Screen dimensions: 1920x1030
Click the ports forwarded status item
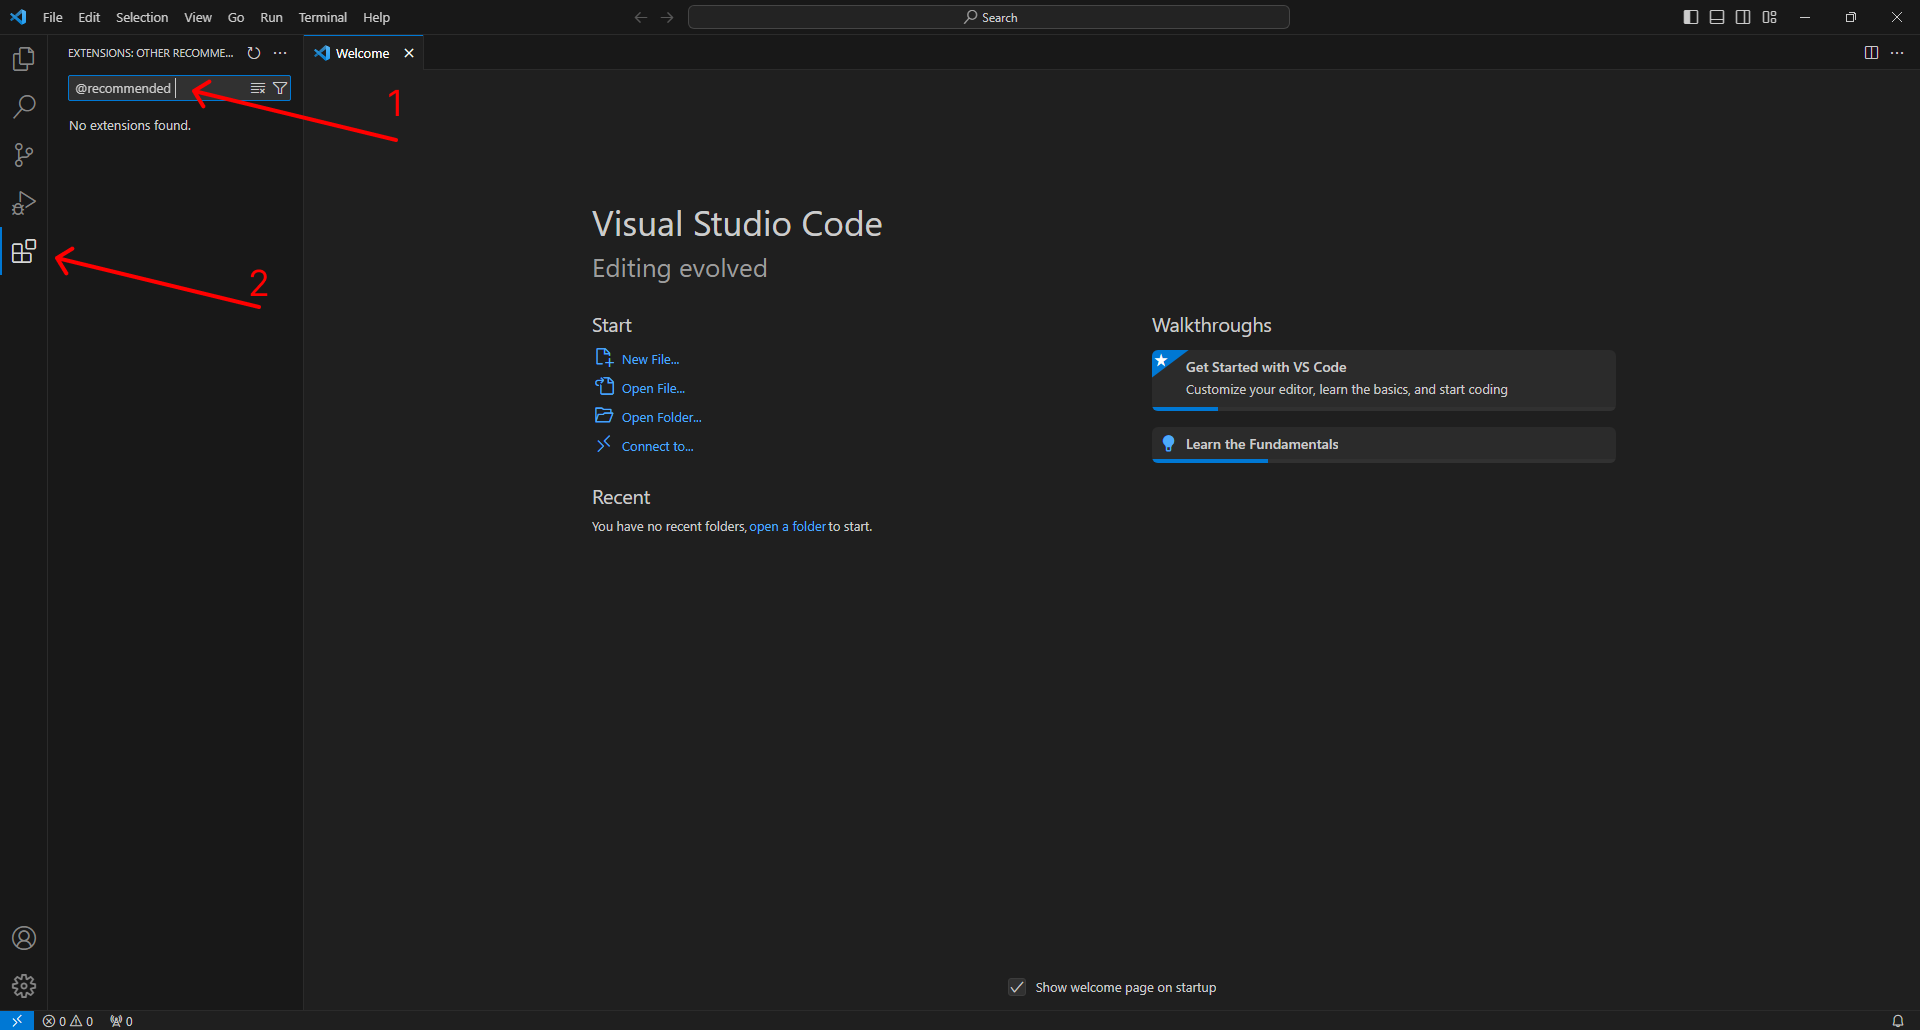[121, 1021]
